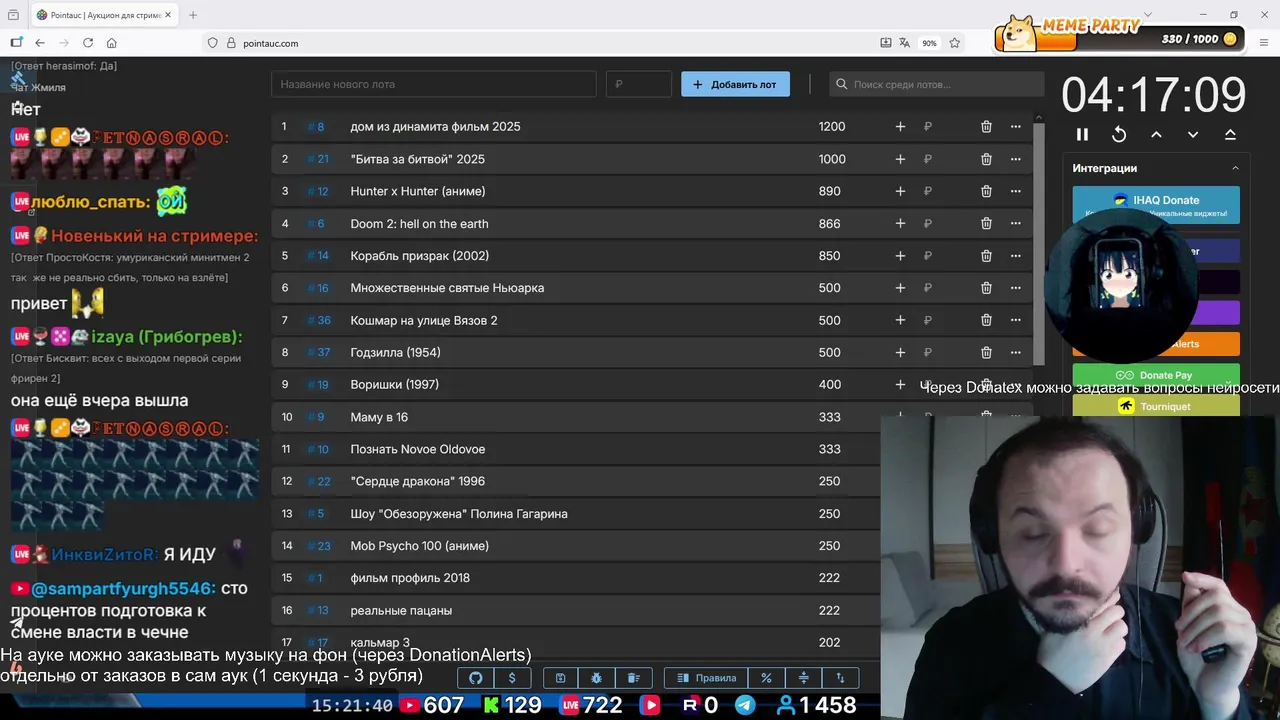The image size is (1280, 720).
Task: Add amount to Корабль призрак lot
Action: coord(900,255)
